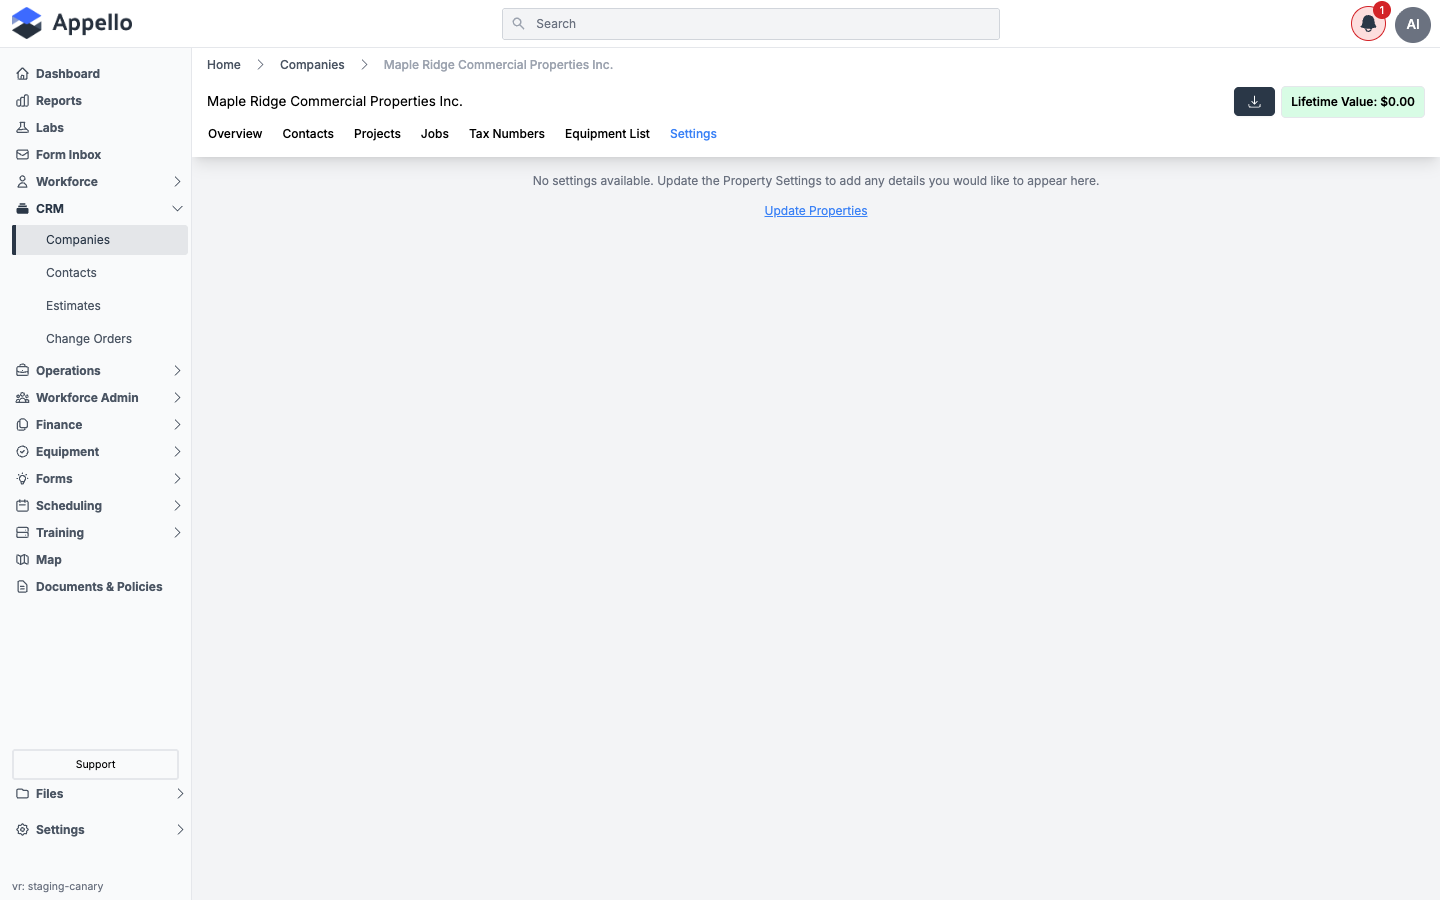Collapse the CRM section chevron
This screenshot has height=918, width=1440.
[177, 209]
